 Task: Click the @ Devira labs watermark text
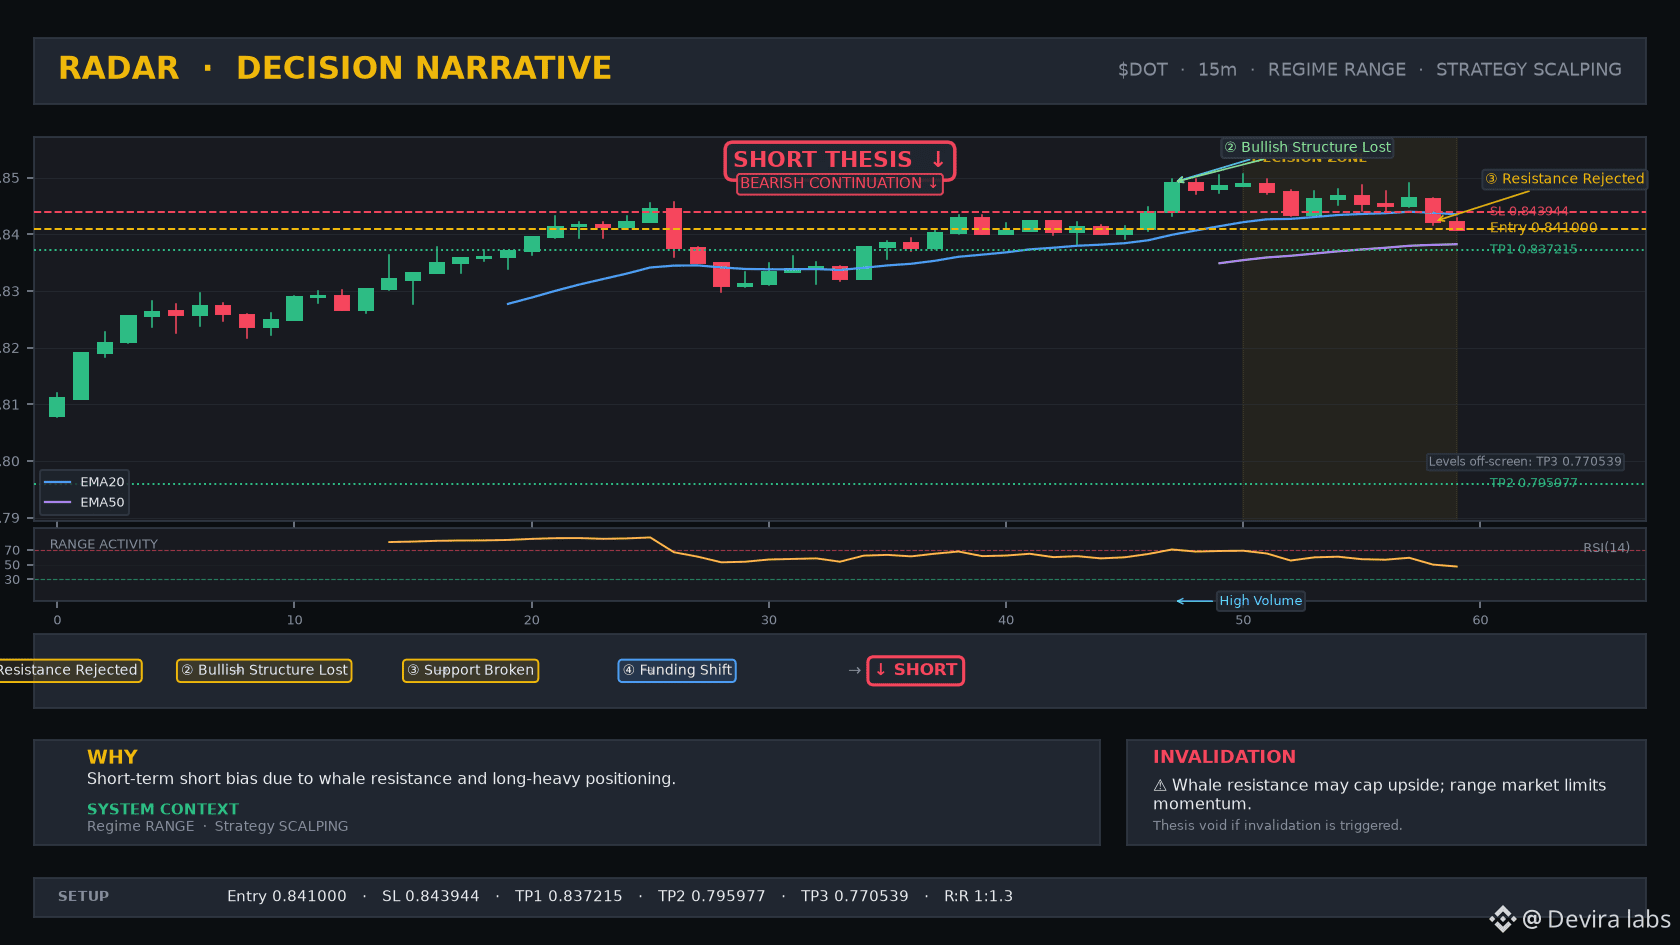click(x=1596, y=919)
